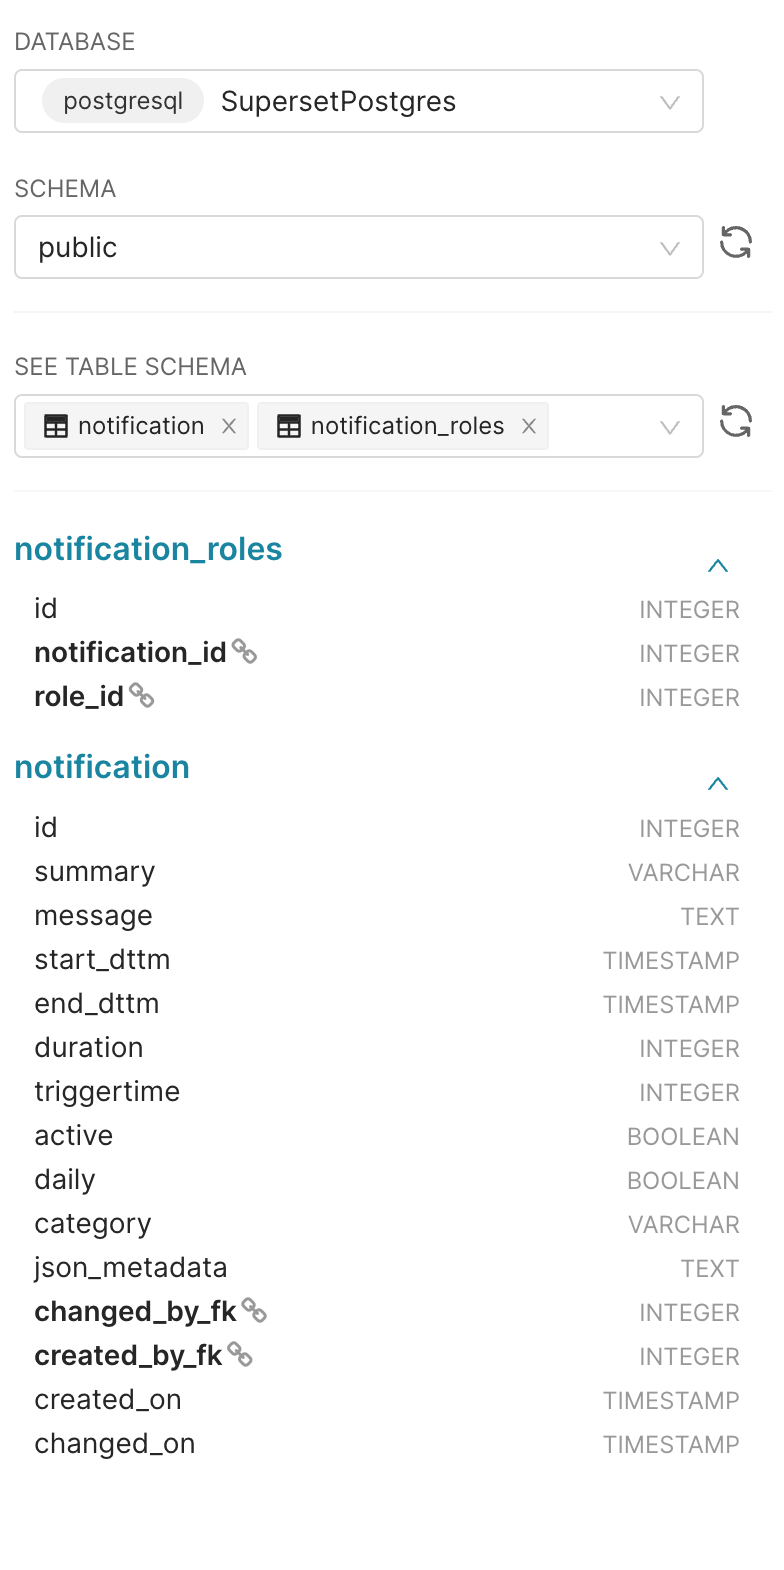This screenshot has height=1570, width=784.
Task: Click the public schema input field
Action: (x=300, y=247)
